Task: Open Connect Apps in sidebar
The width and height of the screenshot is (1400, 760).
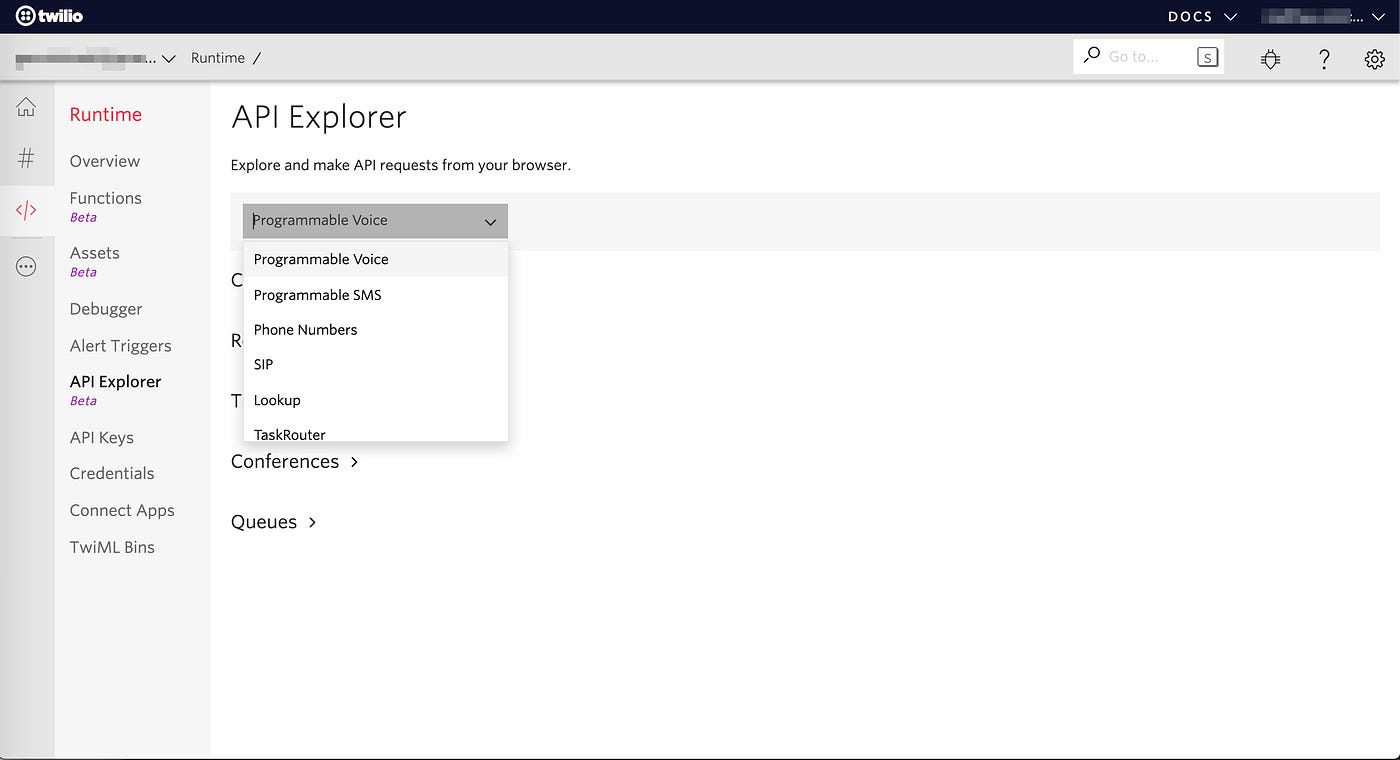Action: (122, 510)
